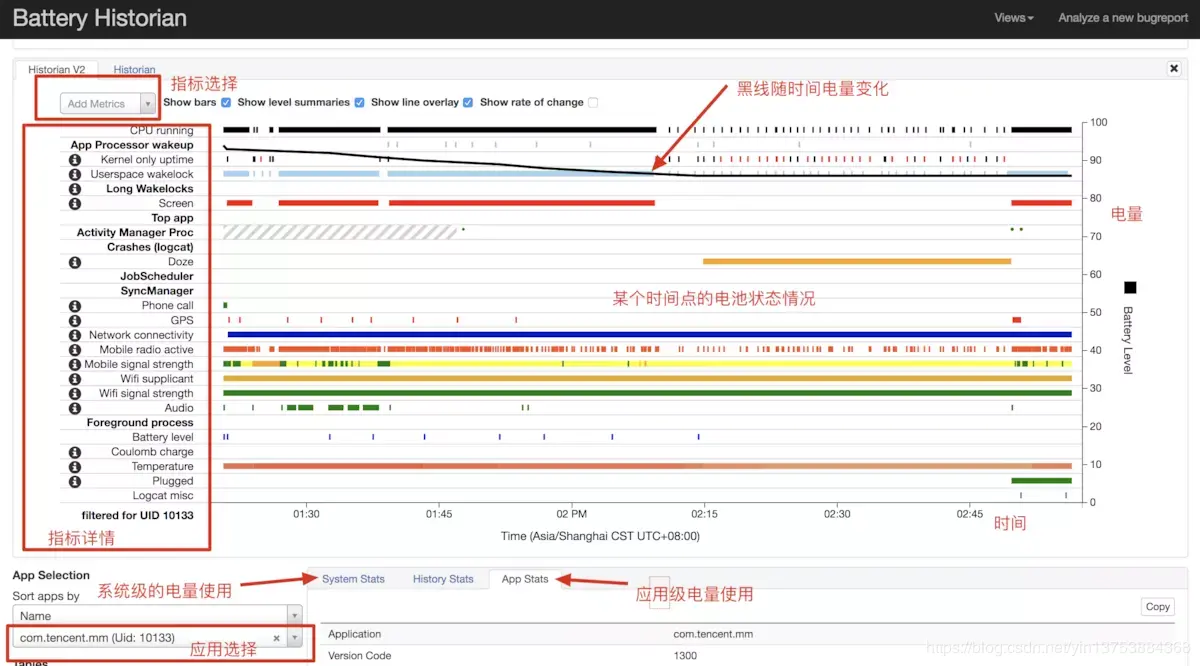Screen dimensions: 1200x666
Task: Toggle Show bars checkbox
Action: tap(226, 102)
